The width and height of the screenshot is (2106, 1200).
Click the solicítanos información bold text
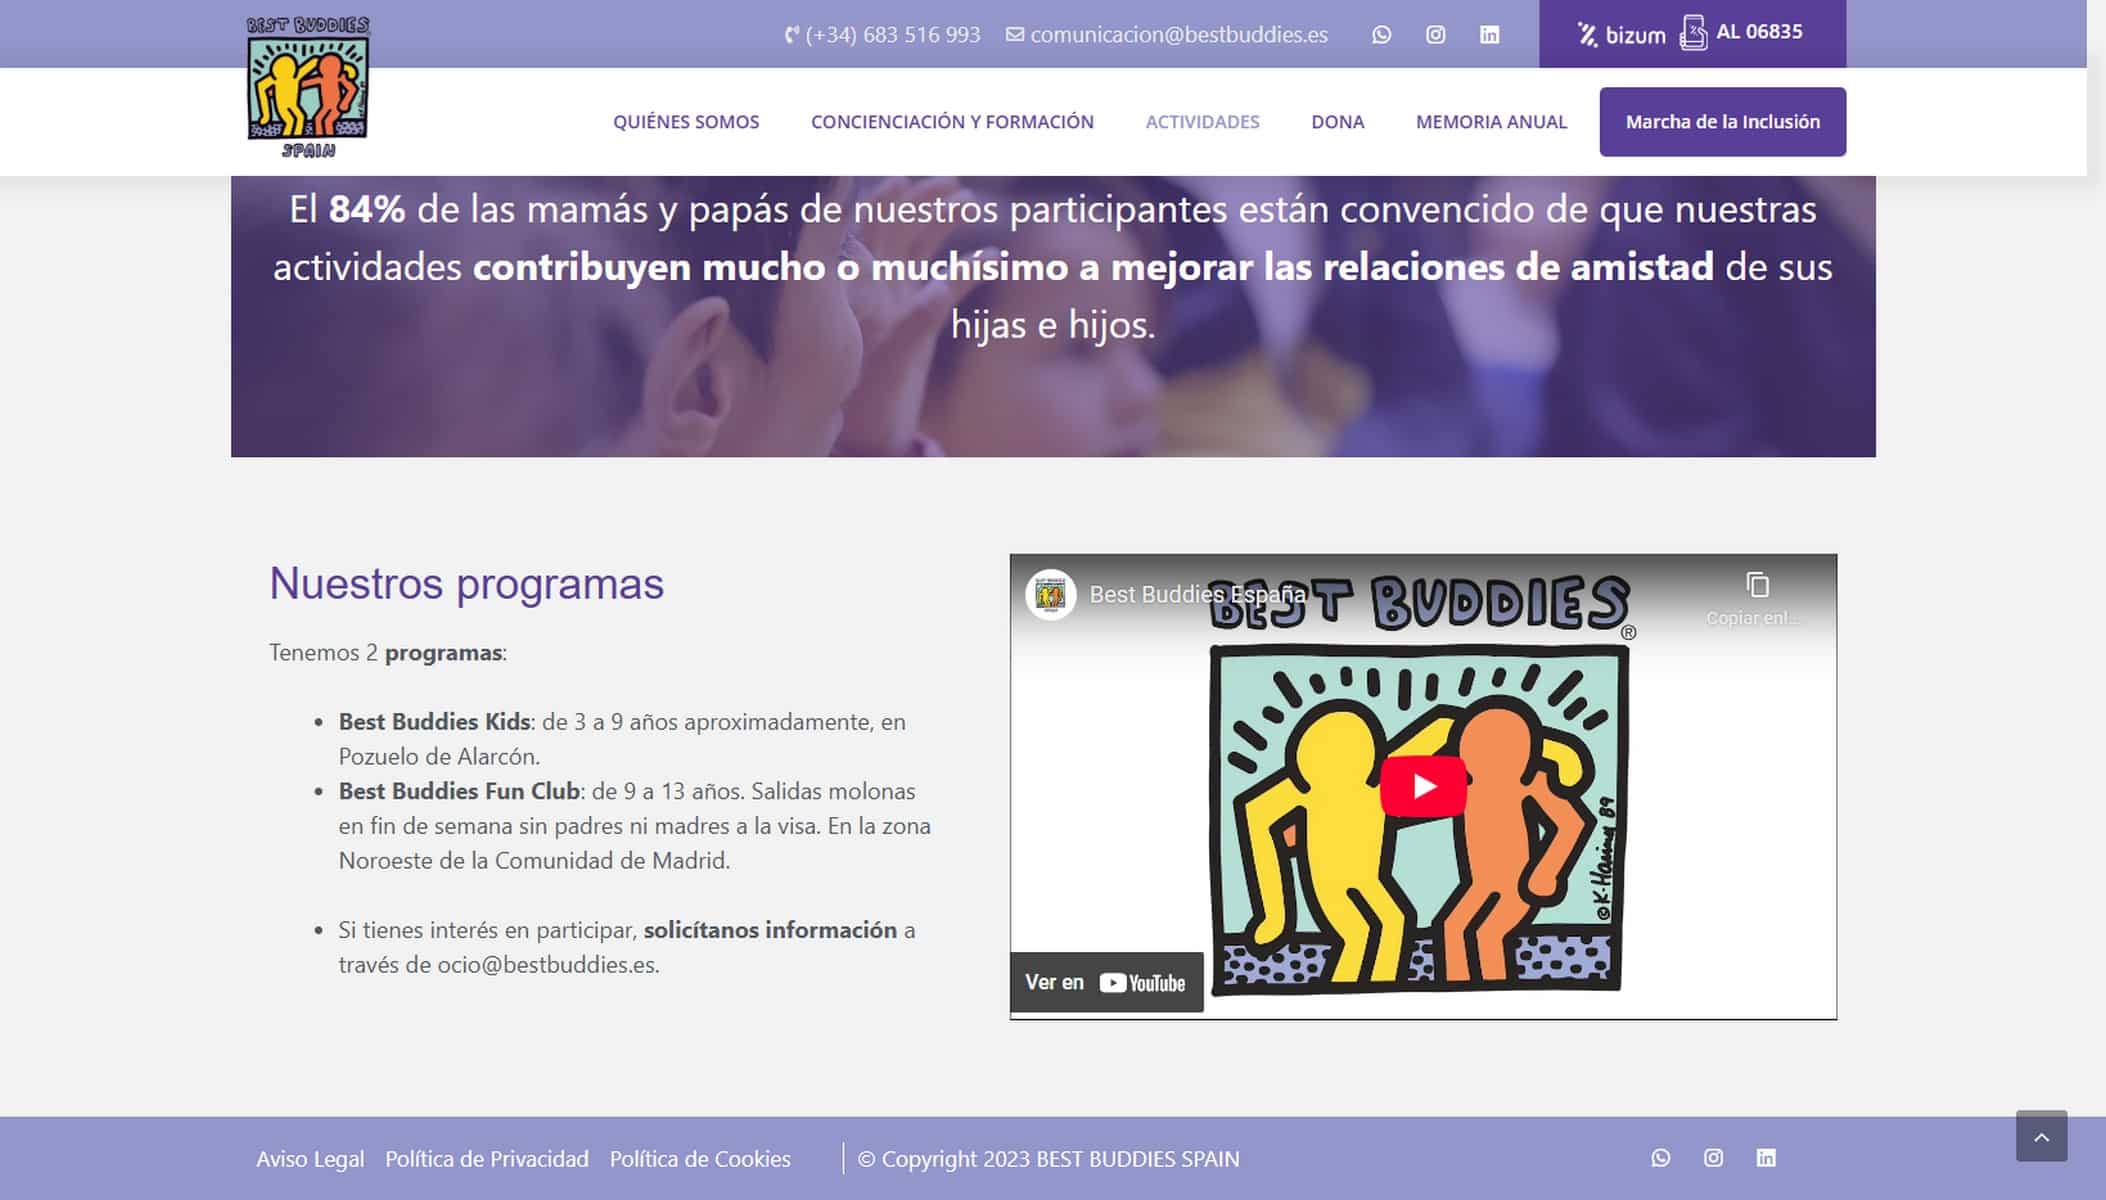[770, 930]
